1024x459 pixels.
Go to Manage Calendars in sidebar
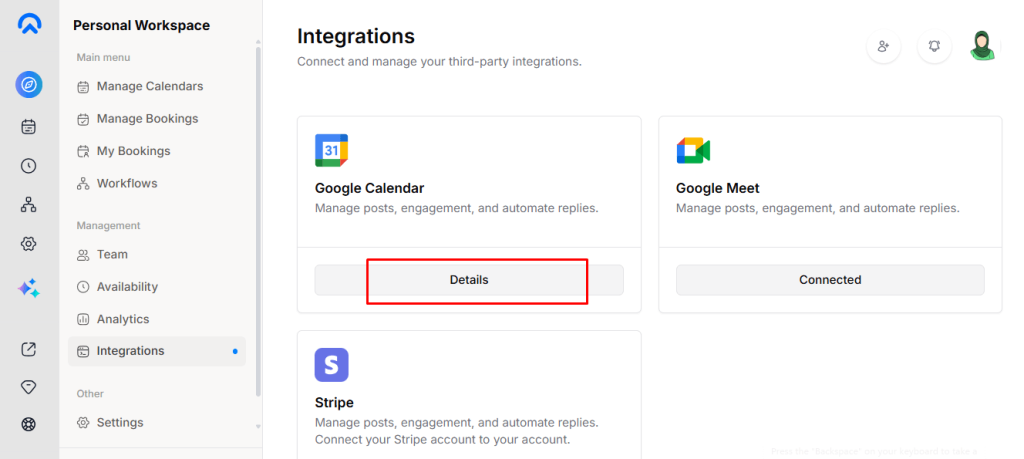point(149,86)
